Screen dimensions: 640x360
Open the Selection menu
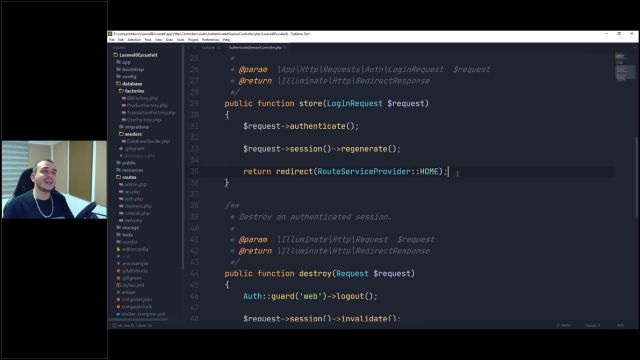pyautogui.click(x=134, y=40)
